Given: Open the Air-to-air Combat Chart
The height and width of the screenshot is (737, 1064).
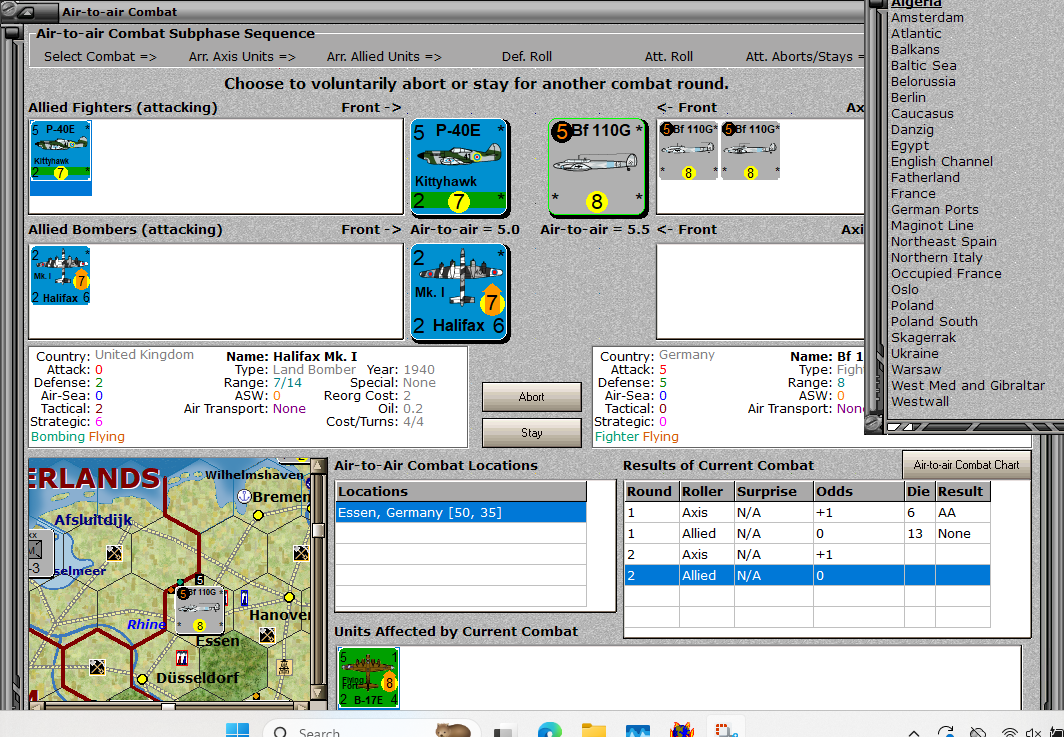Looking at the screenshot, I should point(966,465).
